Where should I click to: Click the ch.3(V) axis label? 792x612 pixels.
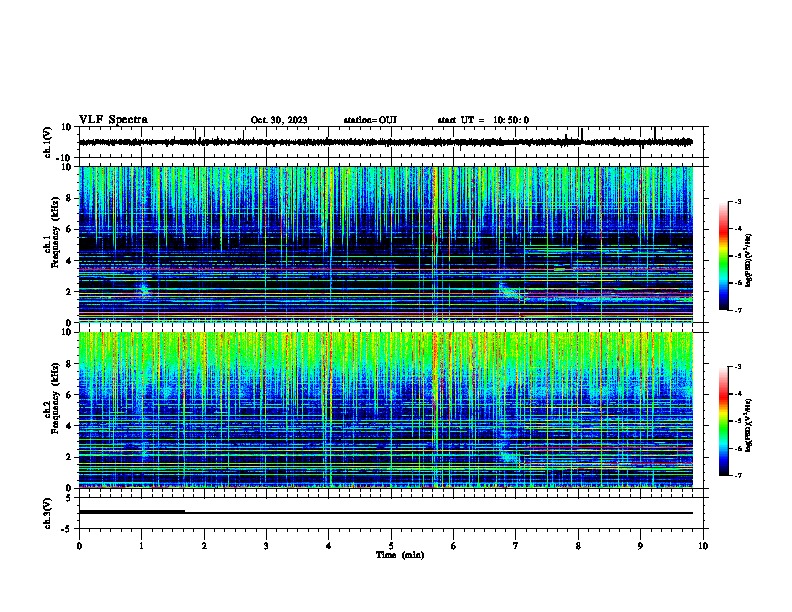(x=47, y=513)
